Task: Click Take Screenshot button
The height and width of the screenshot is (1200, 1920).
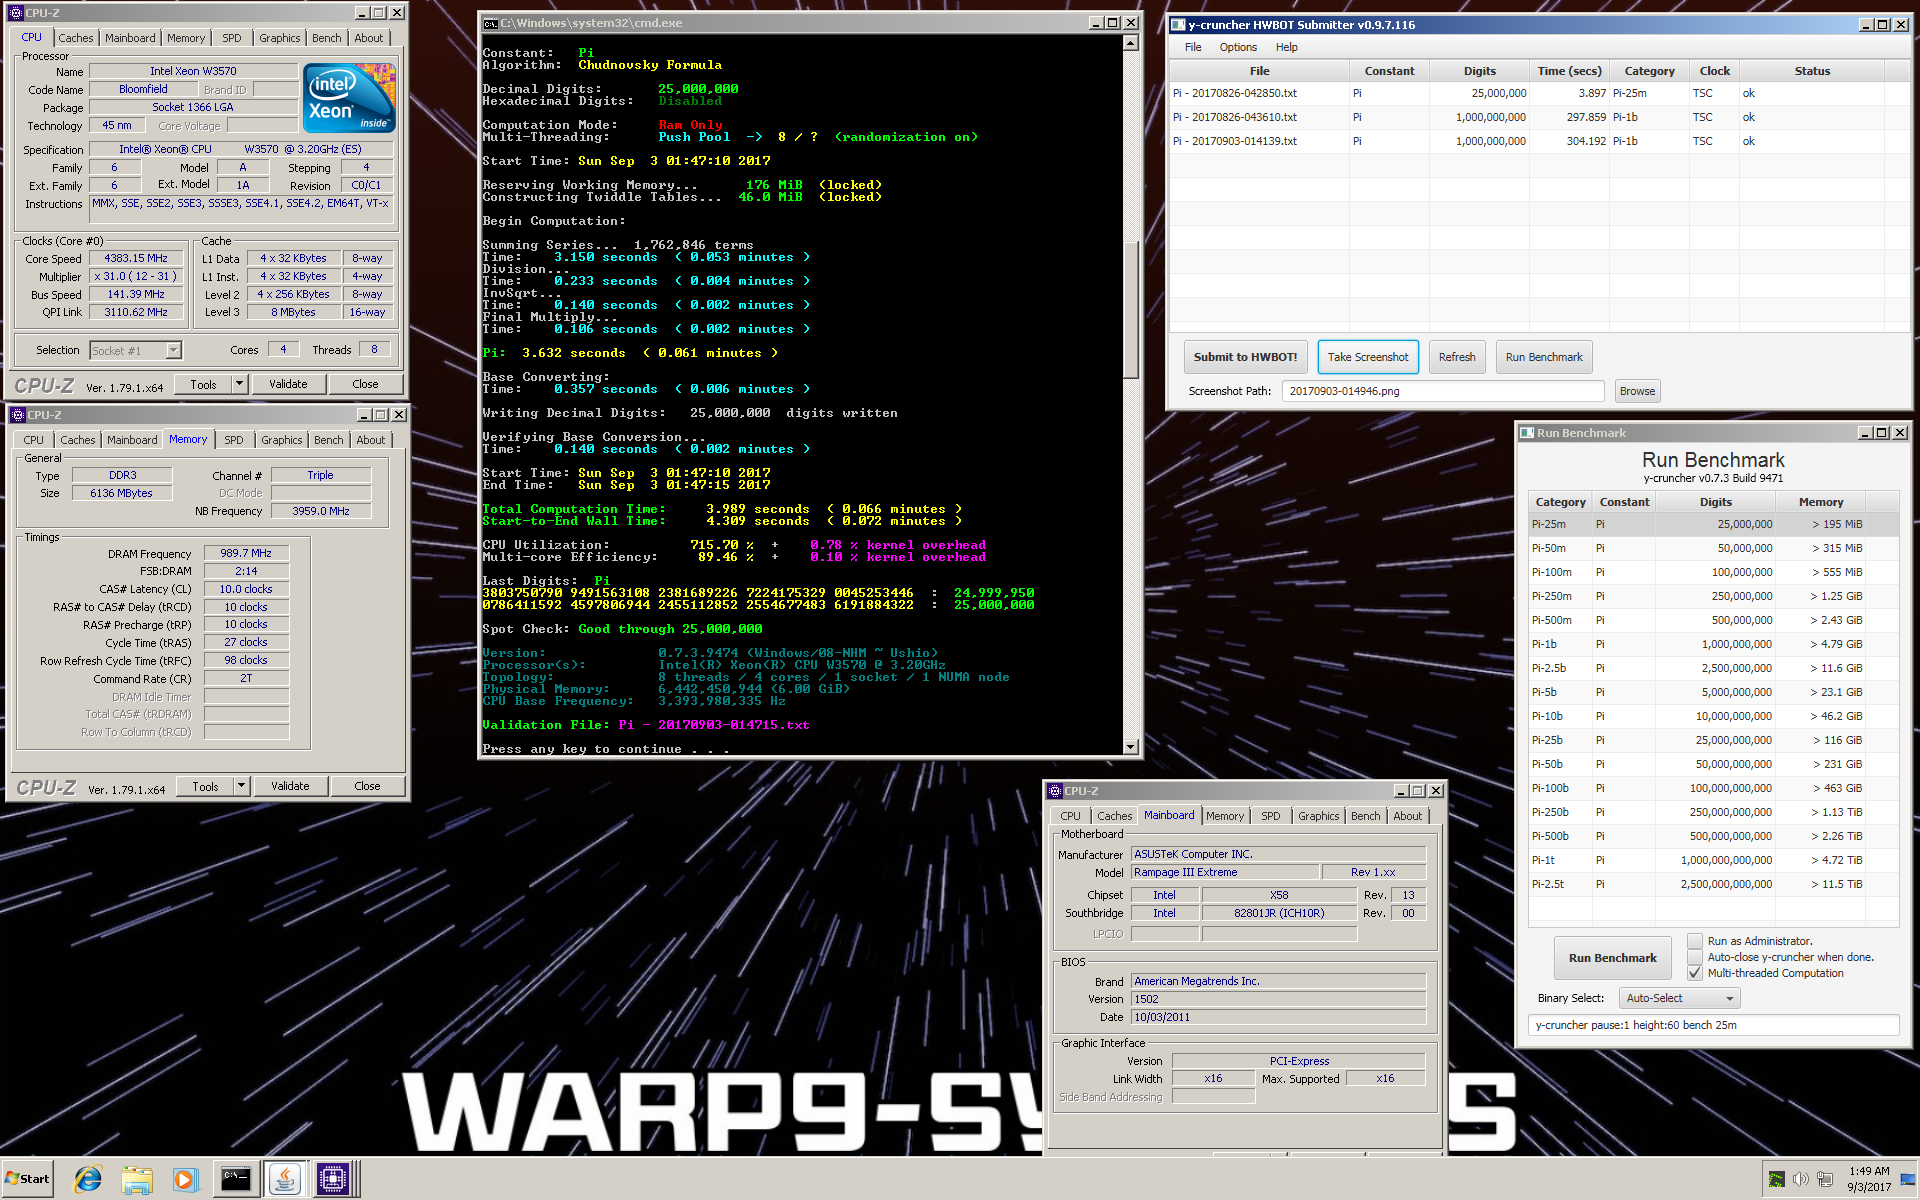Action: [x=1367, y=357]
